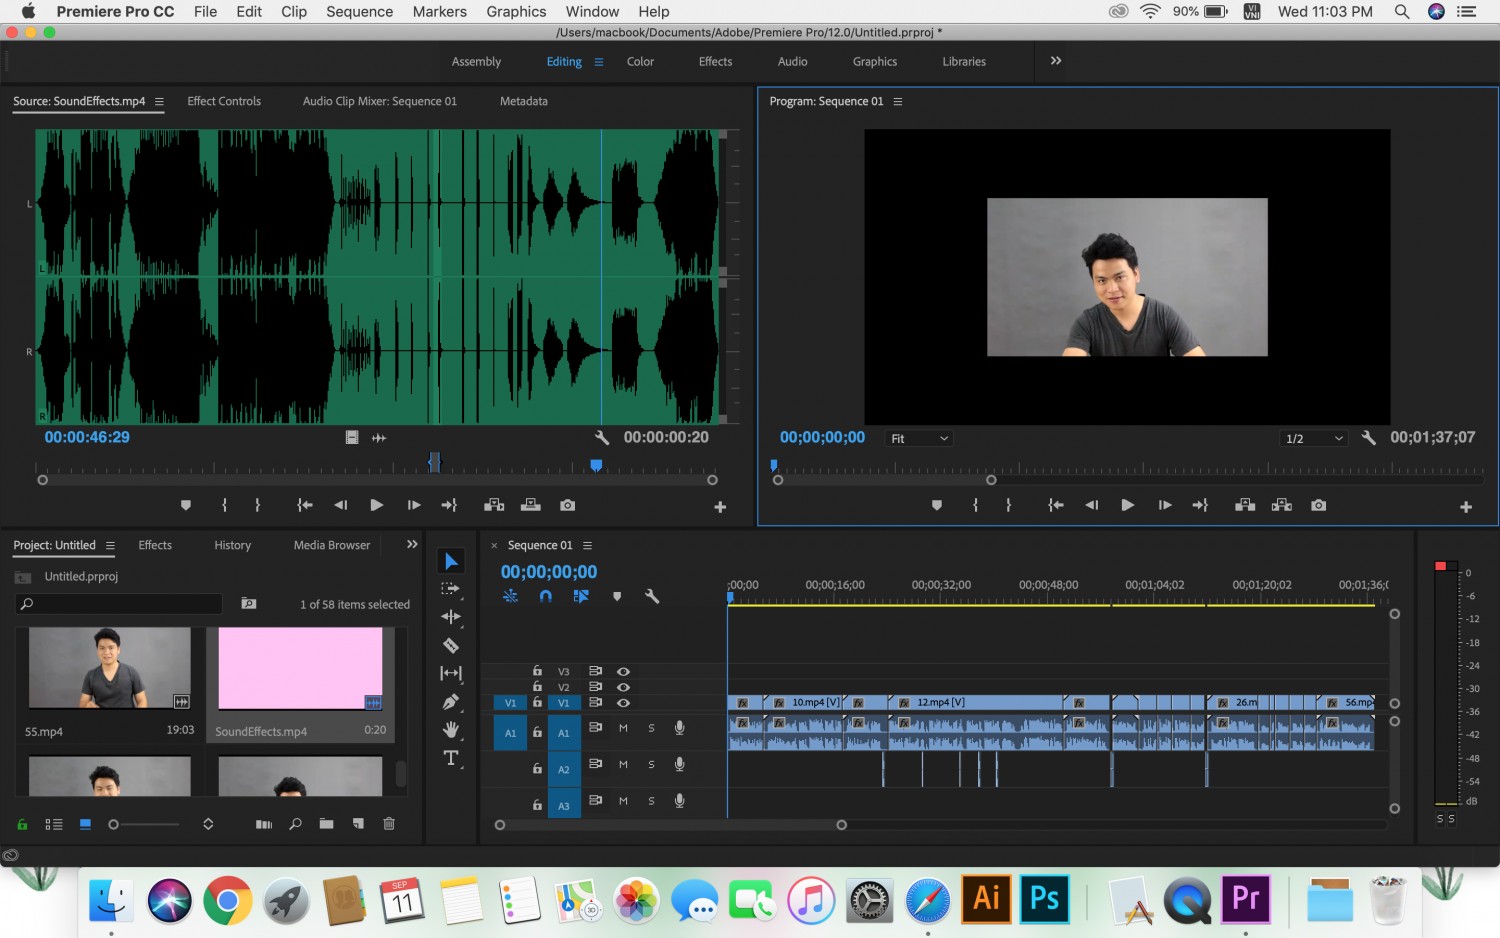Create a new bin in Project panel
Viewport: 1500px width, 938px height.
(x=326, y=824)
